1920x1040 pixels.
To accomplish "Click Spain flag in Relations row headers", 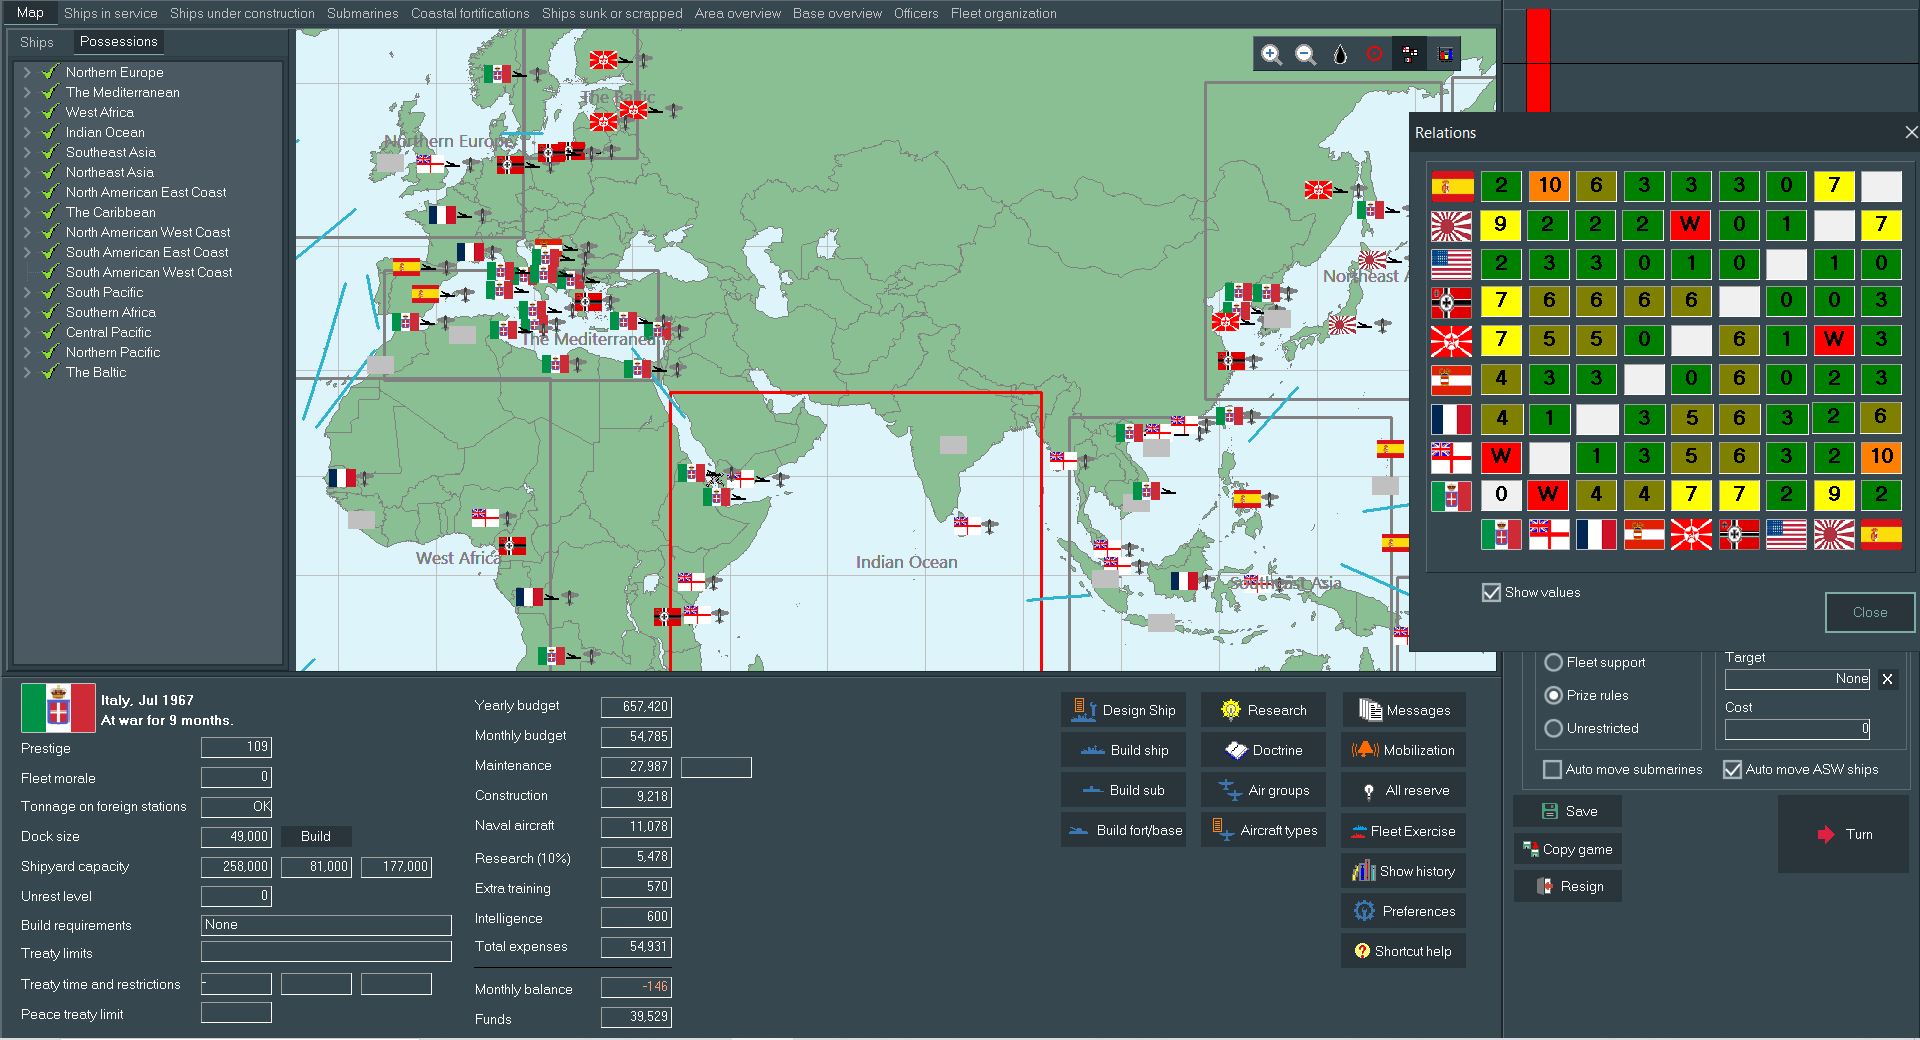I will tap(1452, 186).
